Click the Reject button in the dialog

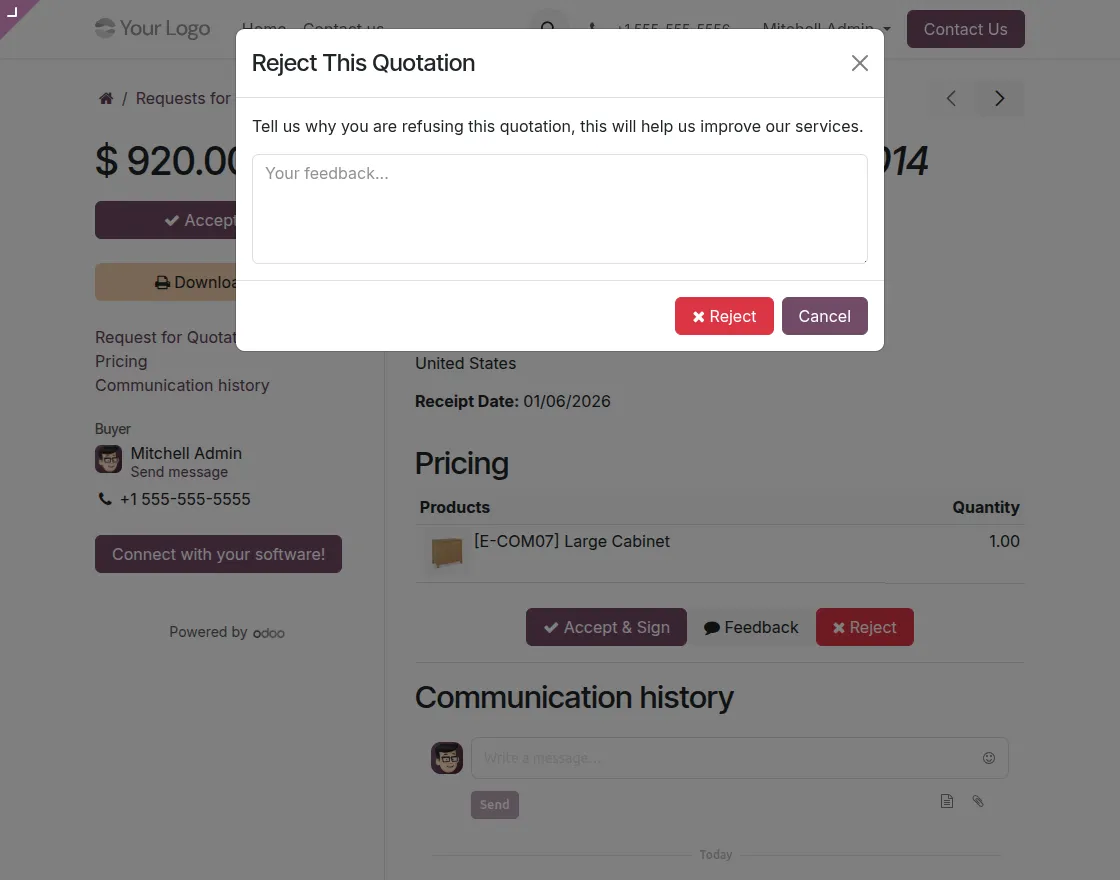724,315
